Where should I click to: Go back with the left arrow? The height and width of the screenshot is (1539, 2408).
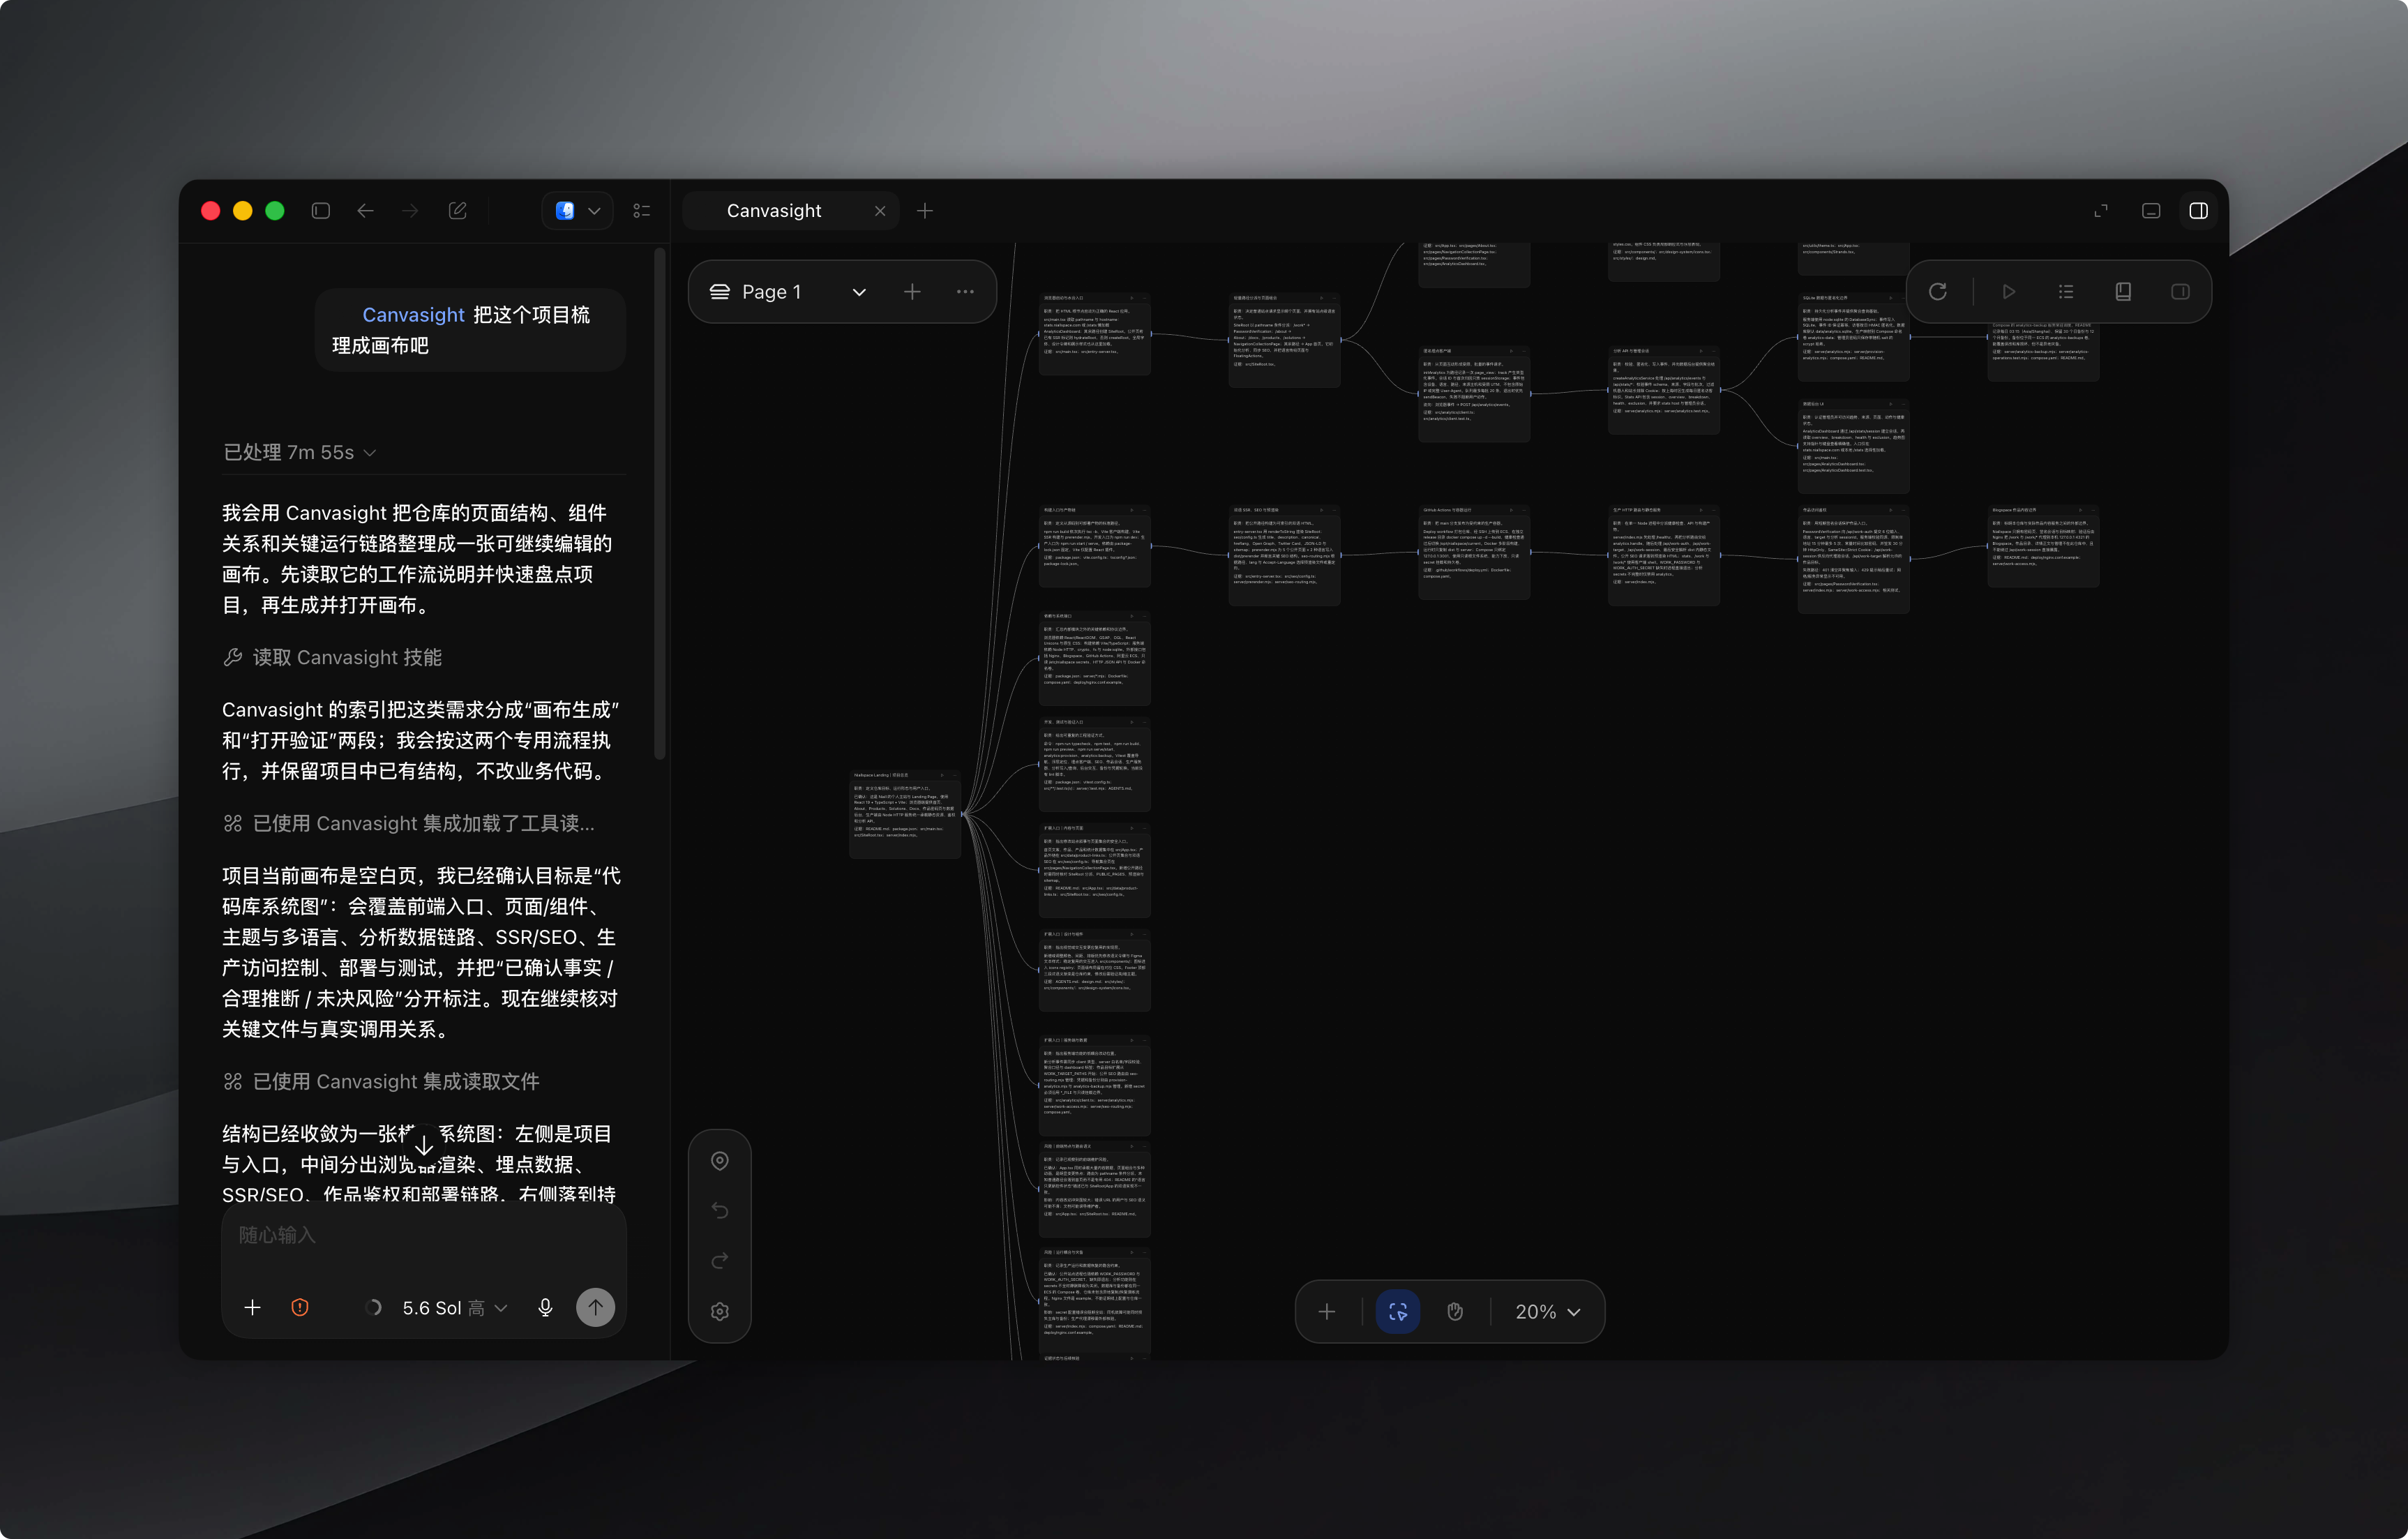pos(366,211)
